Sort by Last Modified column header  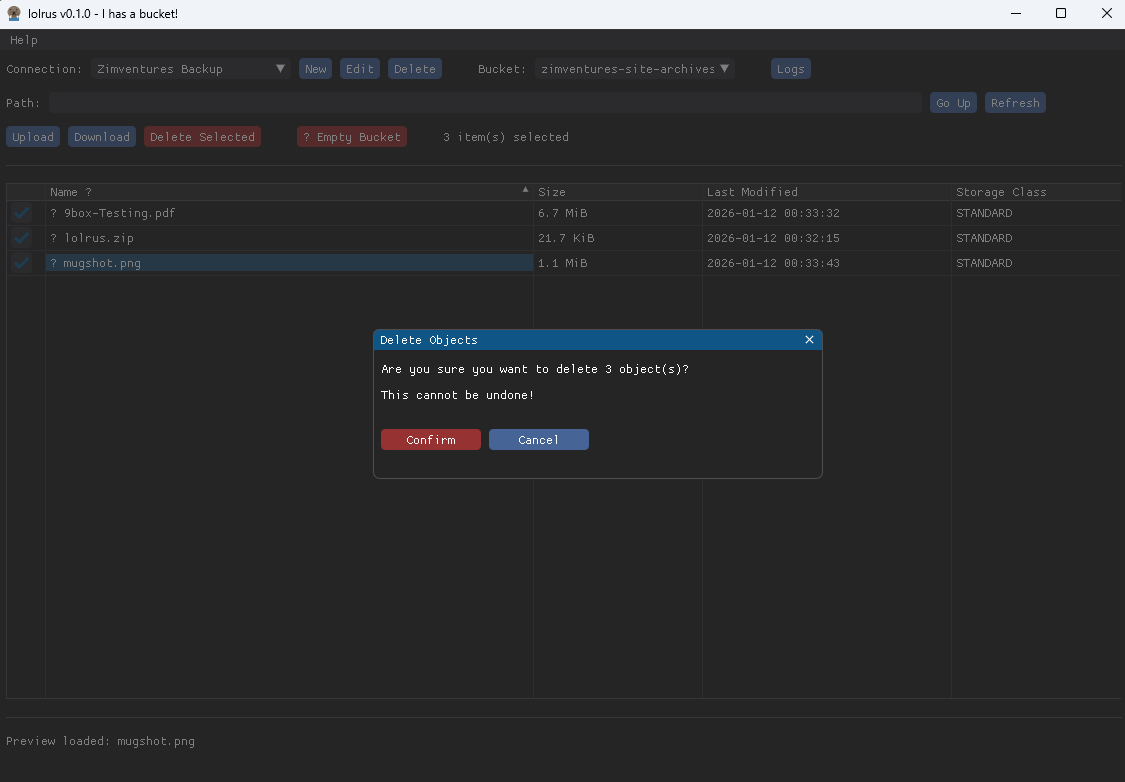tap(752, 192)
